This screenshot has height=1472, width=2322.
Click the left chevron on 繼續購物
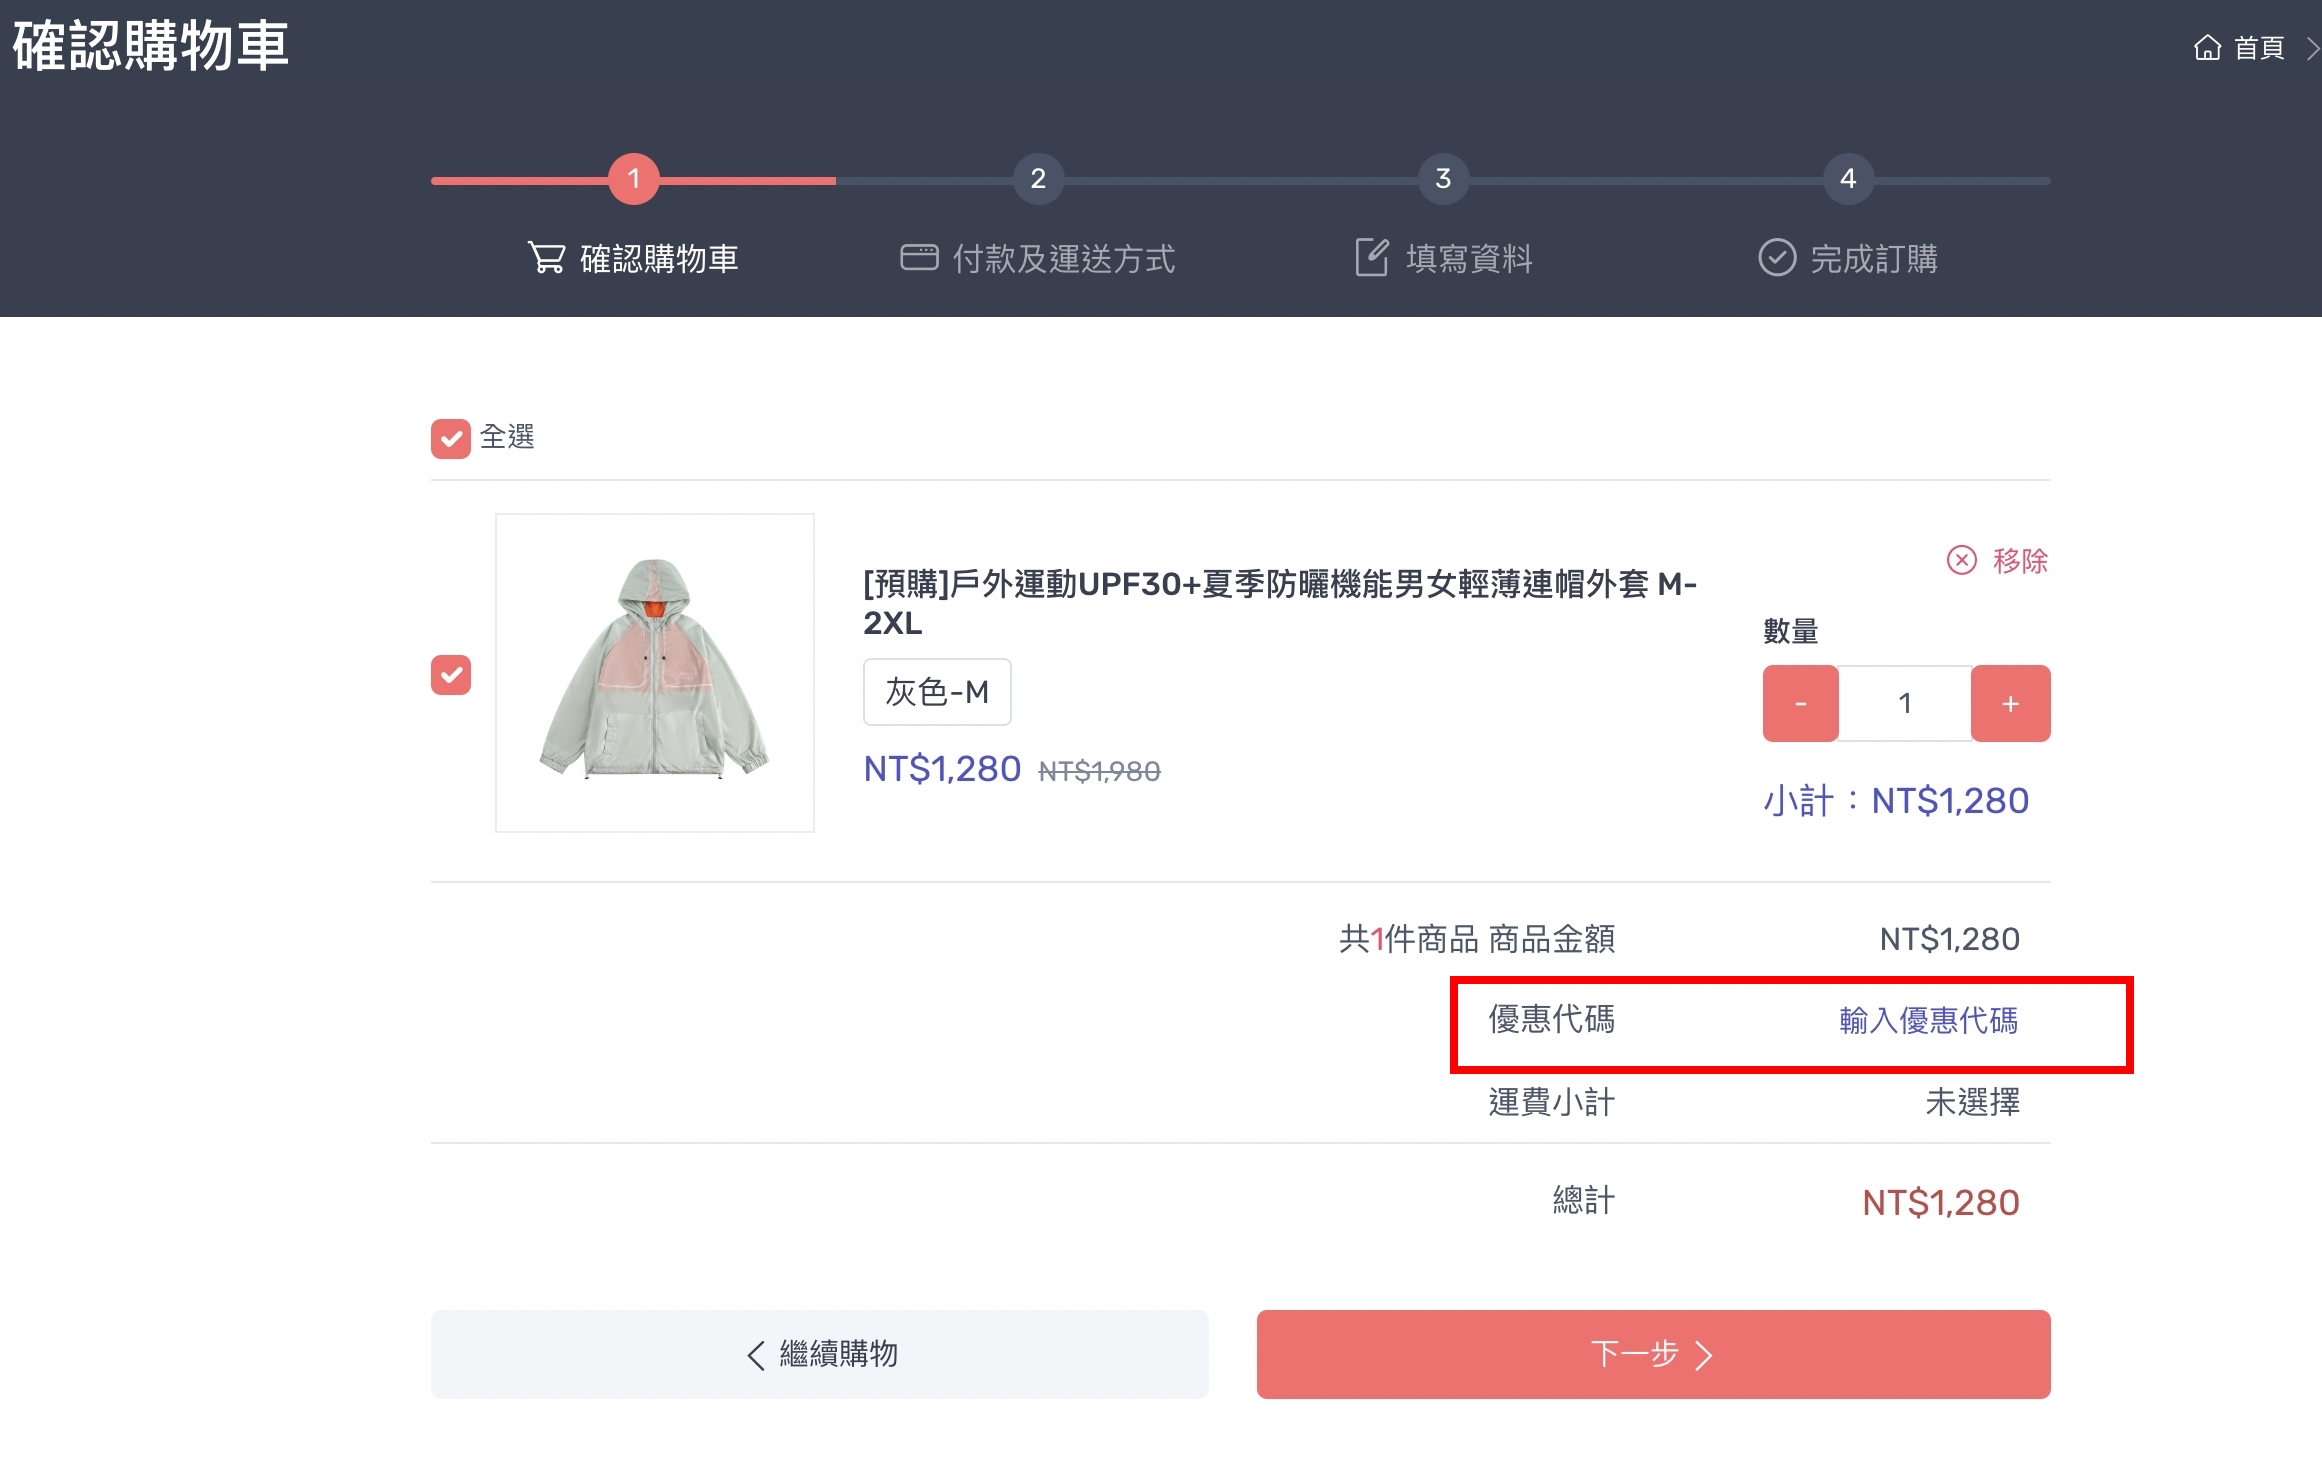[756, 1355]
